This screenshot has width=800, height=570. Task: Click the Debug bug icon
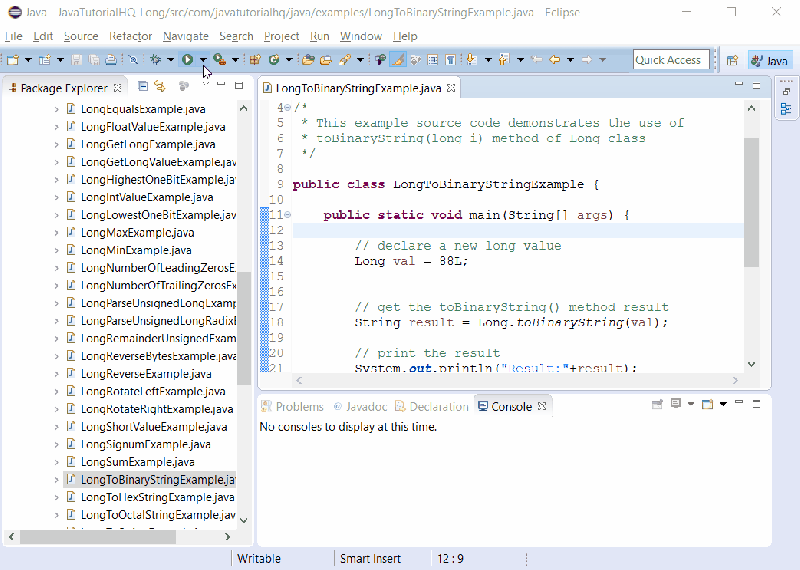point(156,60)
